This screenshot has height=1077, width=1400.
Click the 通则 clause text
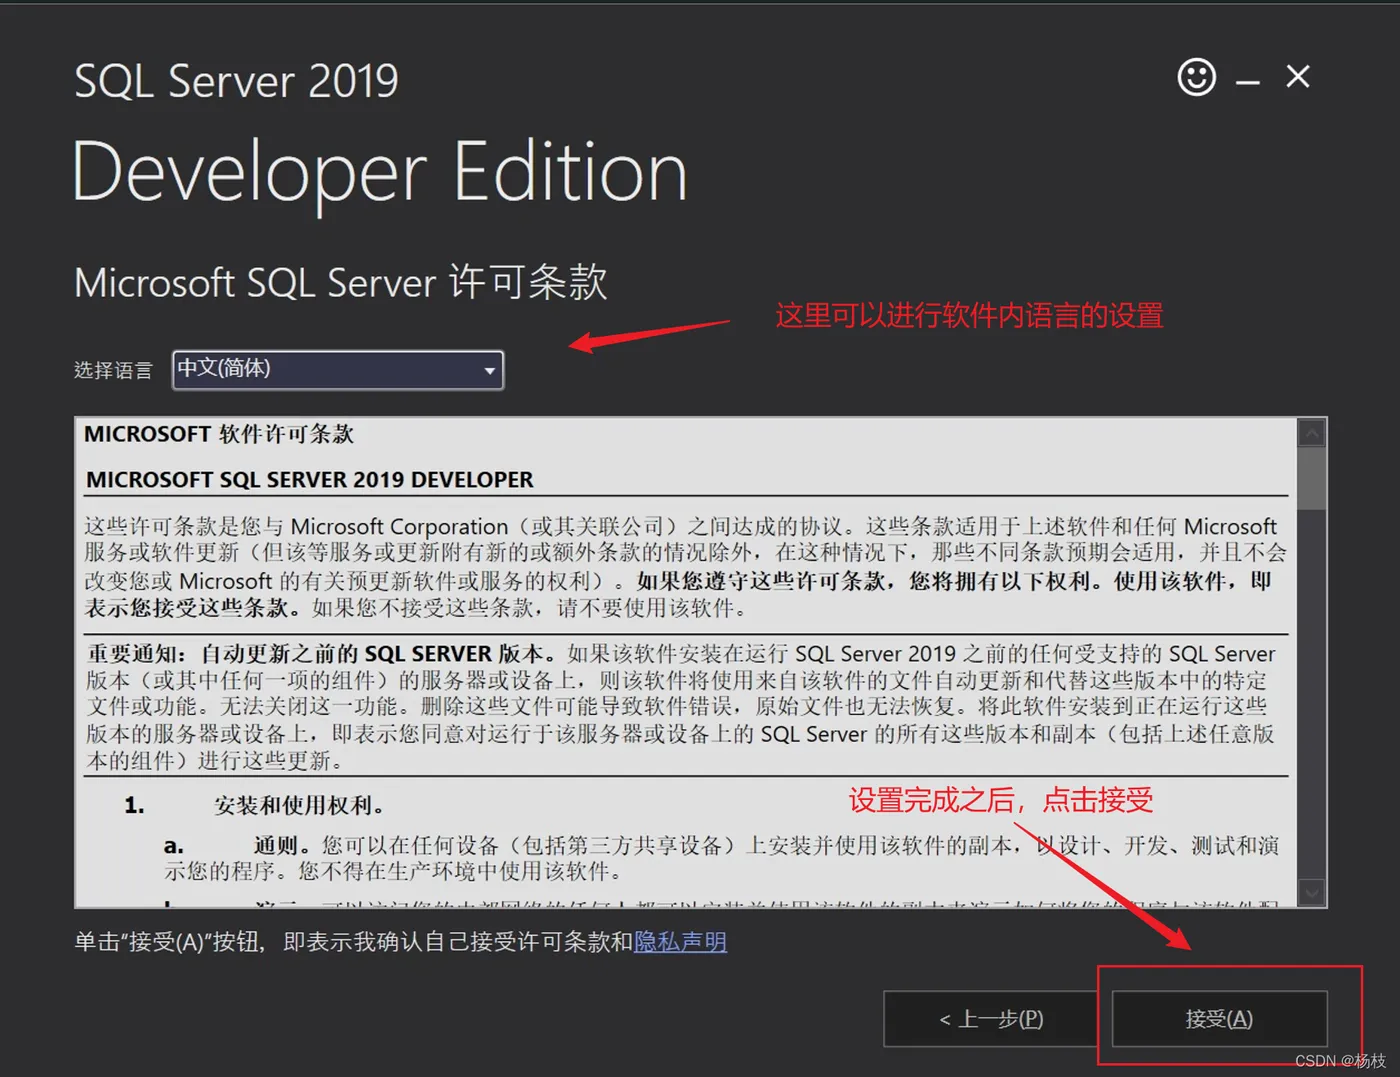[x=721, y=858]
